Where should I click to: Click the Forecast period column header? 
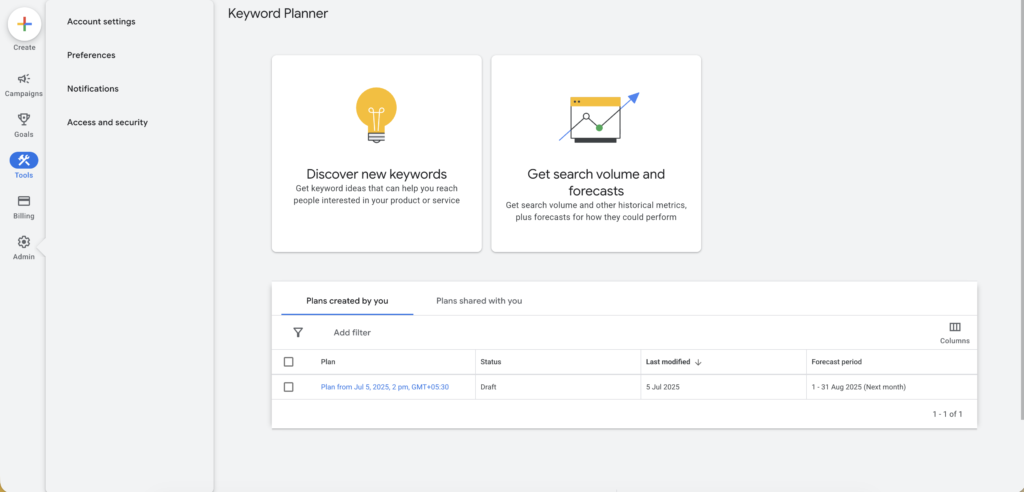(837, 362)
